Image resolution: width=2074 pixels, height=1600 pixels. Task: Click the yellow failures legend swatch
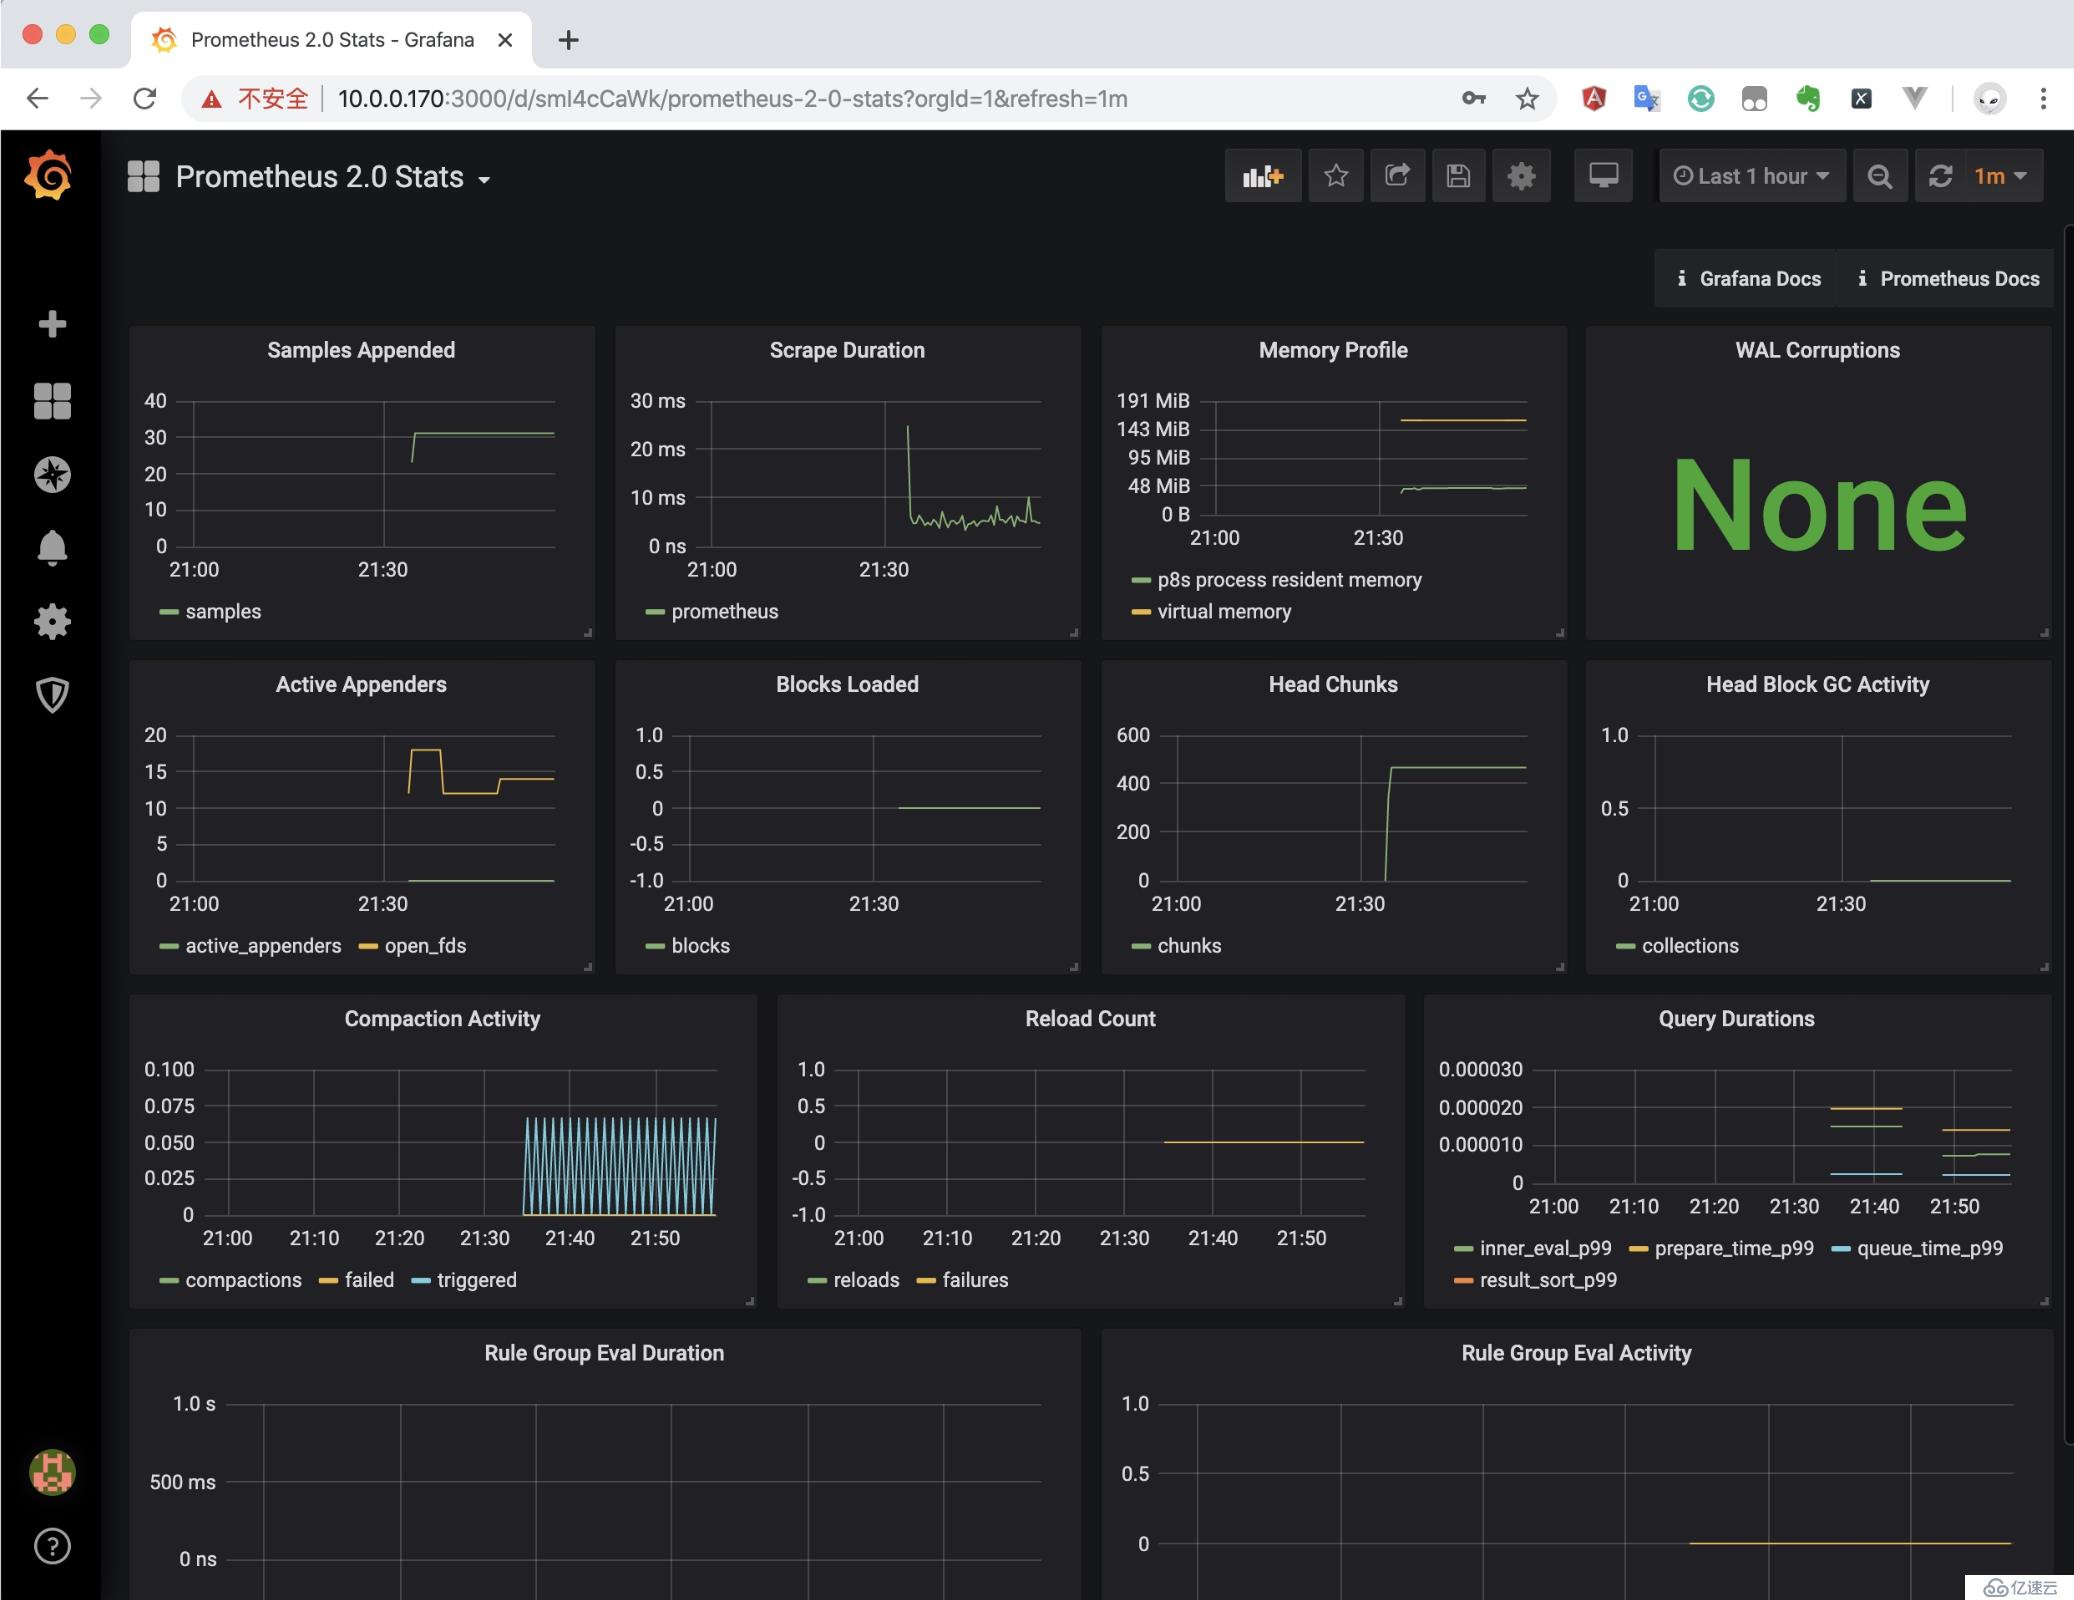(x=926, y=1280)
